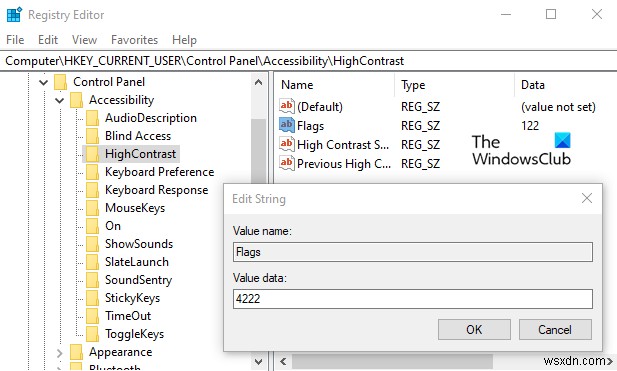
Task: Open the View menu
Action: tap(84, 40)
